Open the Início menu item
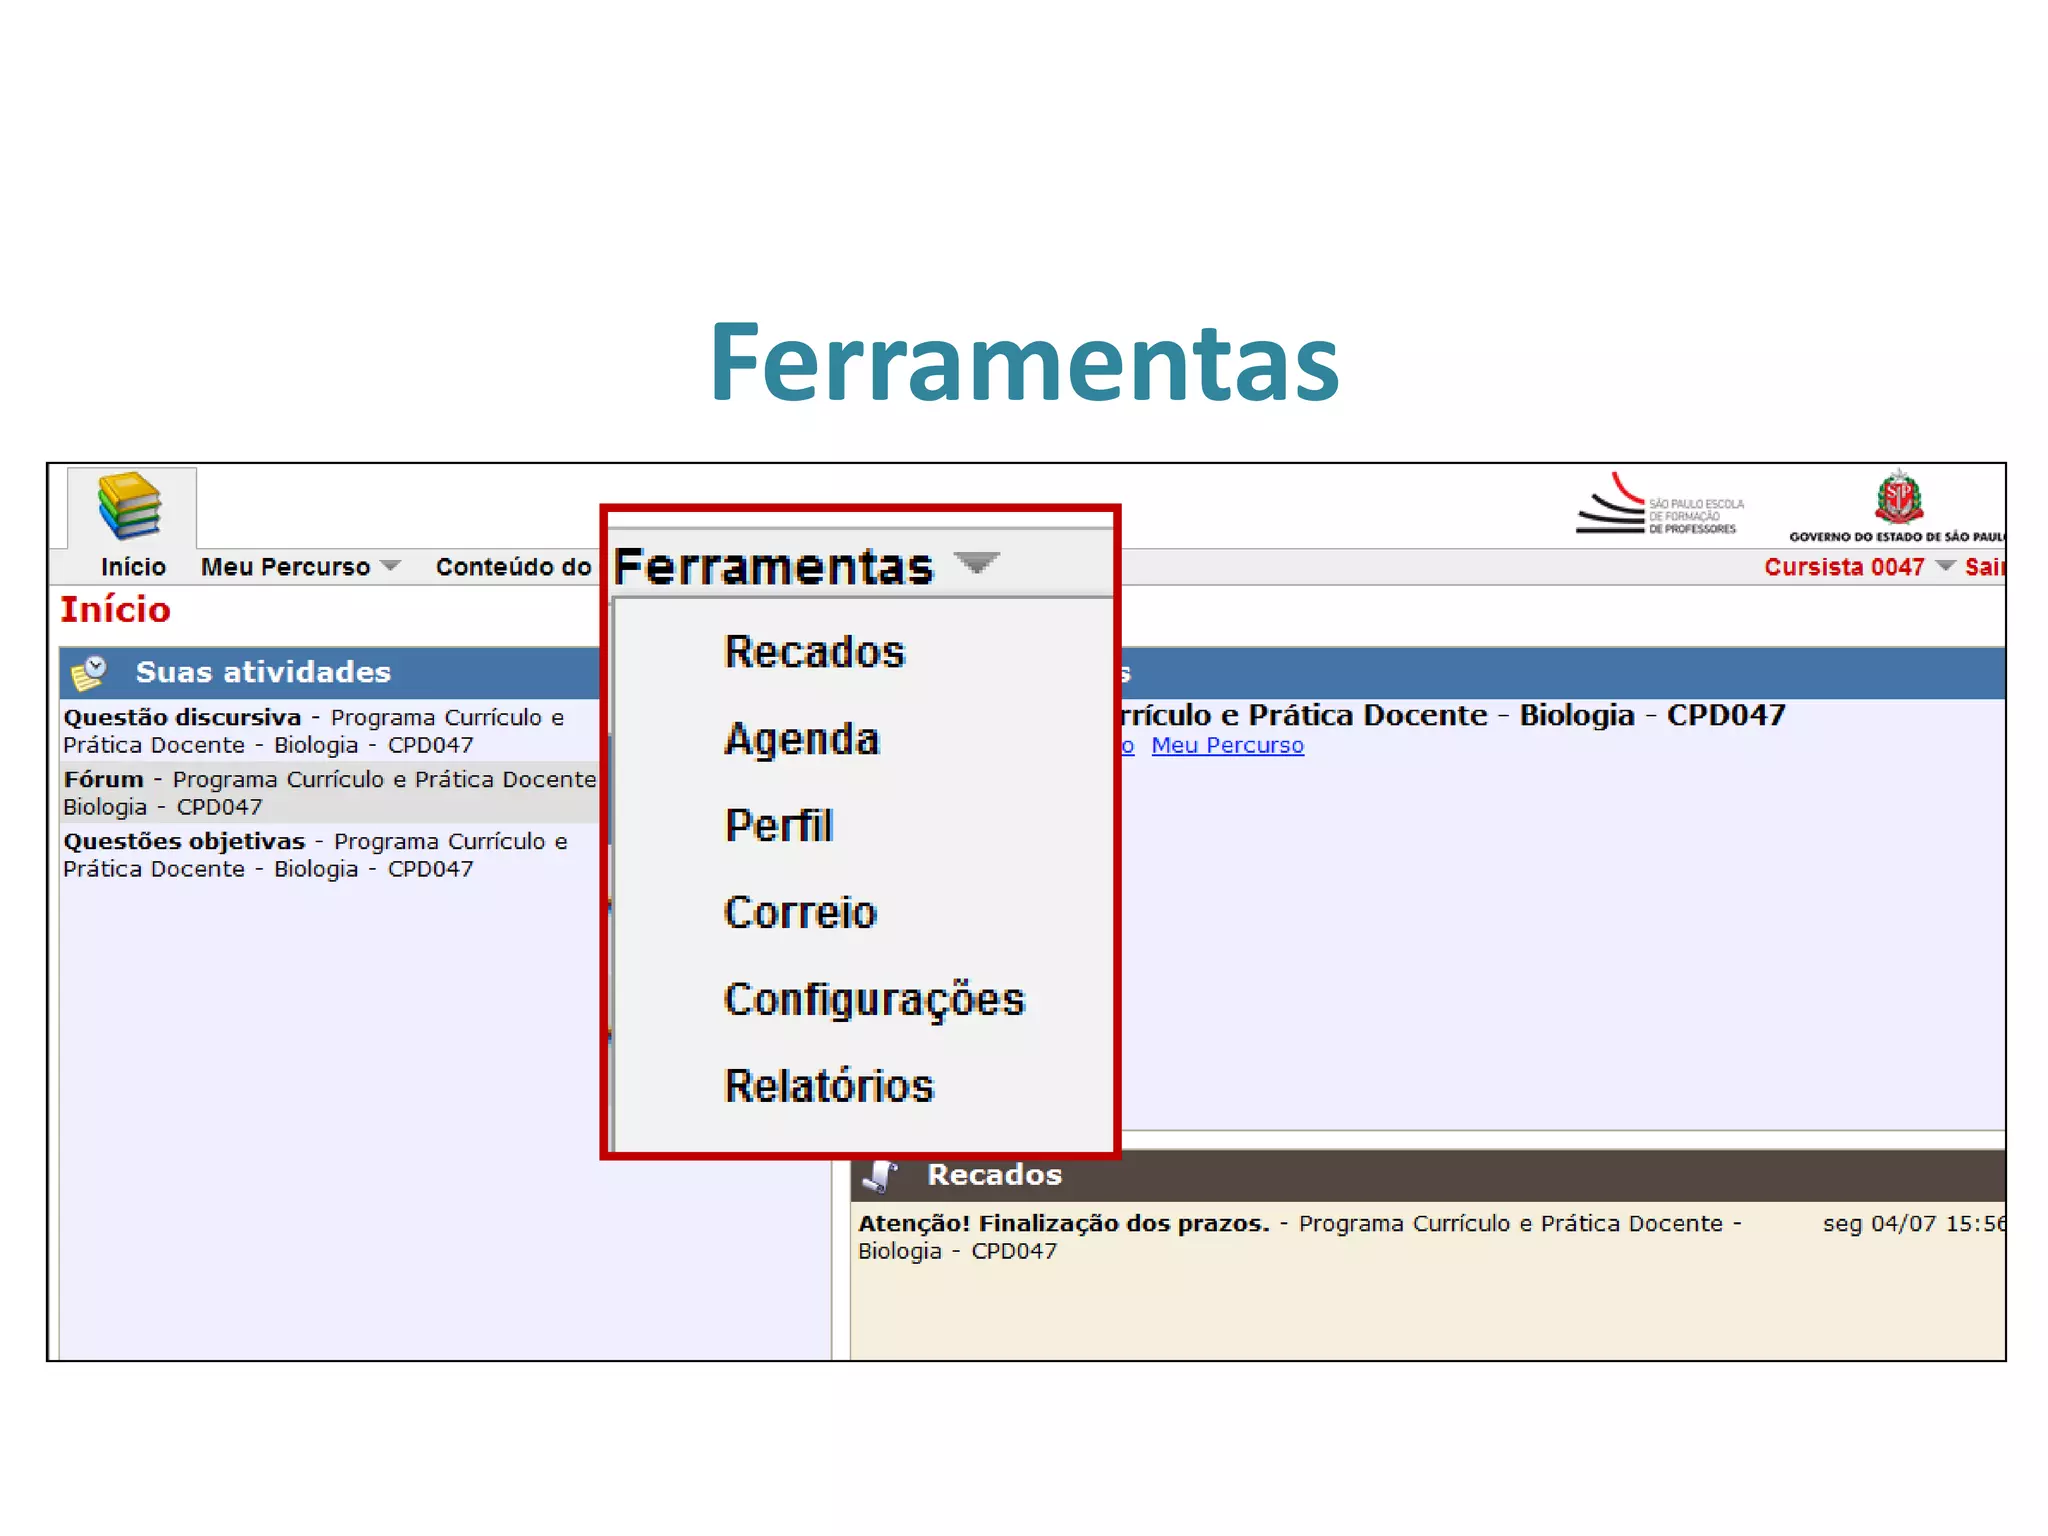This screenshot has width=2048, height=1536. coord(133,567)
